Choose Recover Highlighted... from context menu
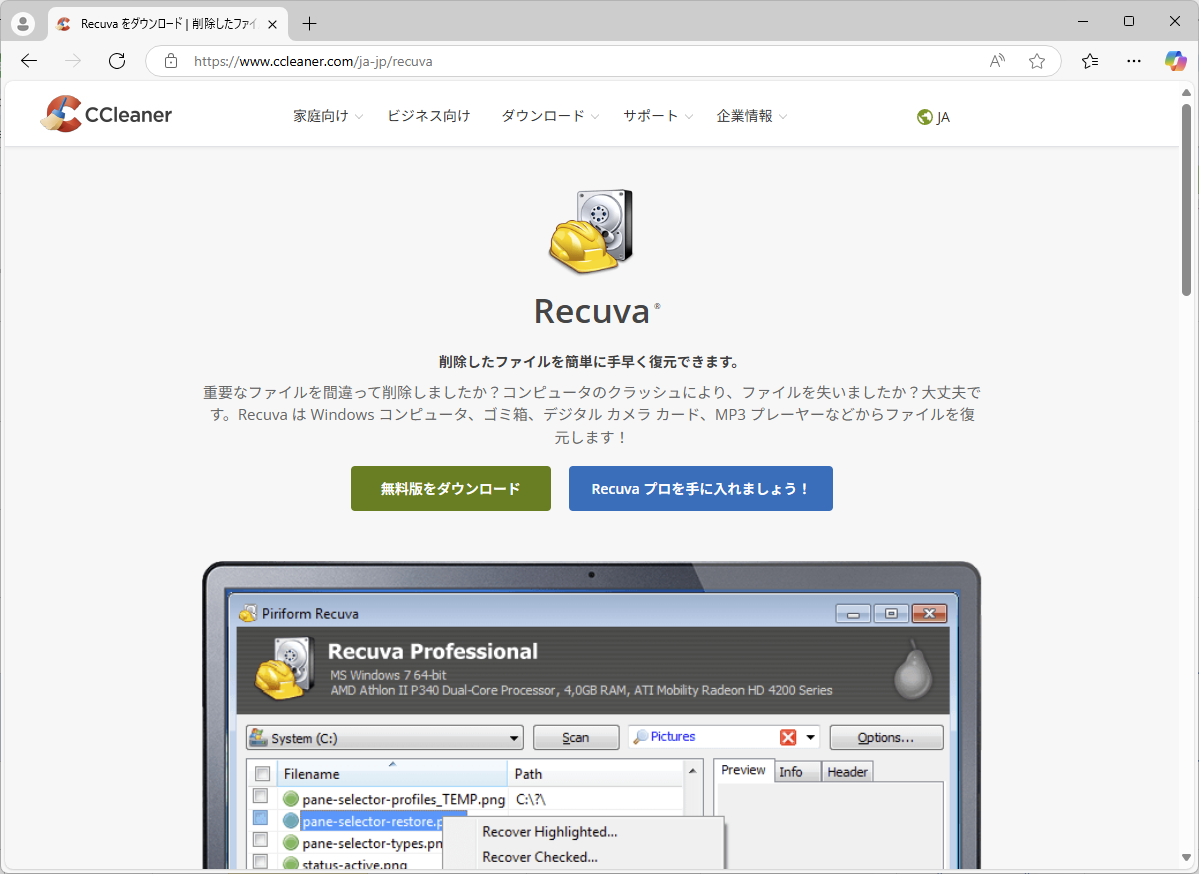 point(583,831)
